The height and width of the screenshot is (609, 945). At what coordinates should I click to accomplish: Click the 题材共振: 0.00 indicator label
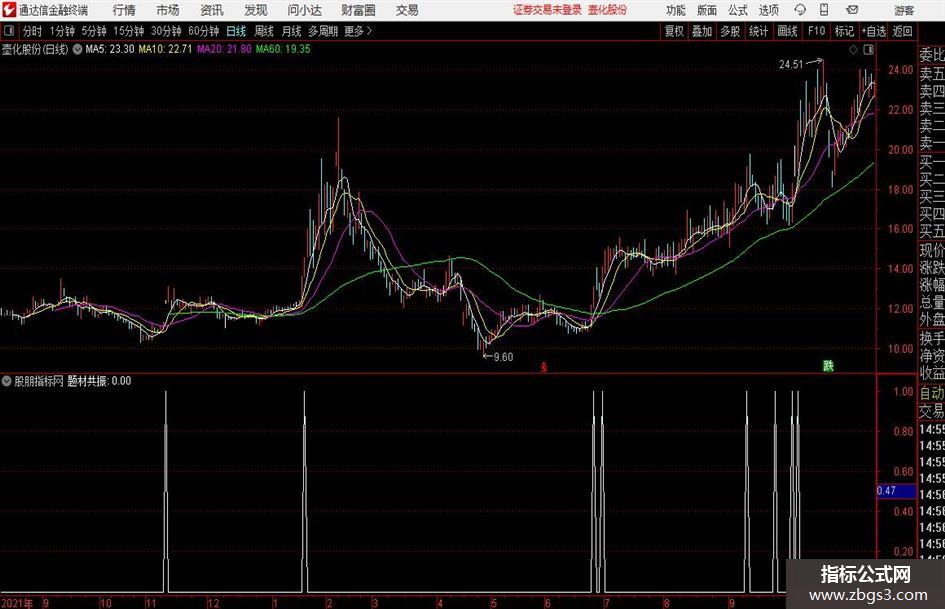[99, 381]
